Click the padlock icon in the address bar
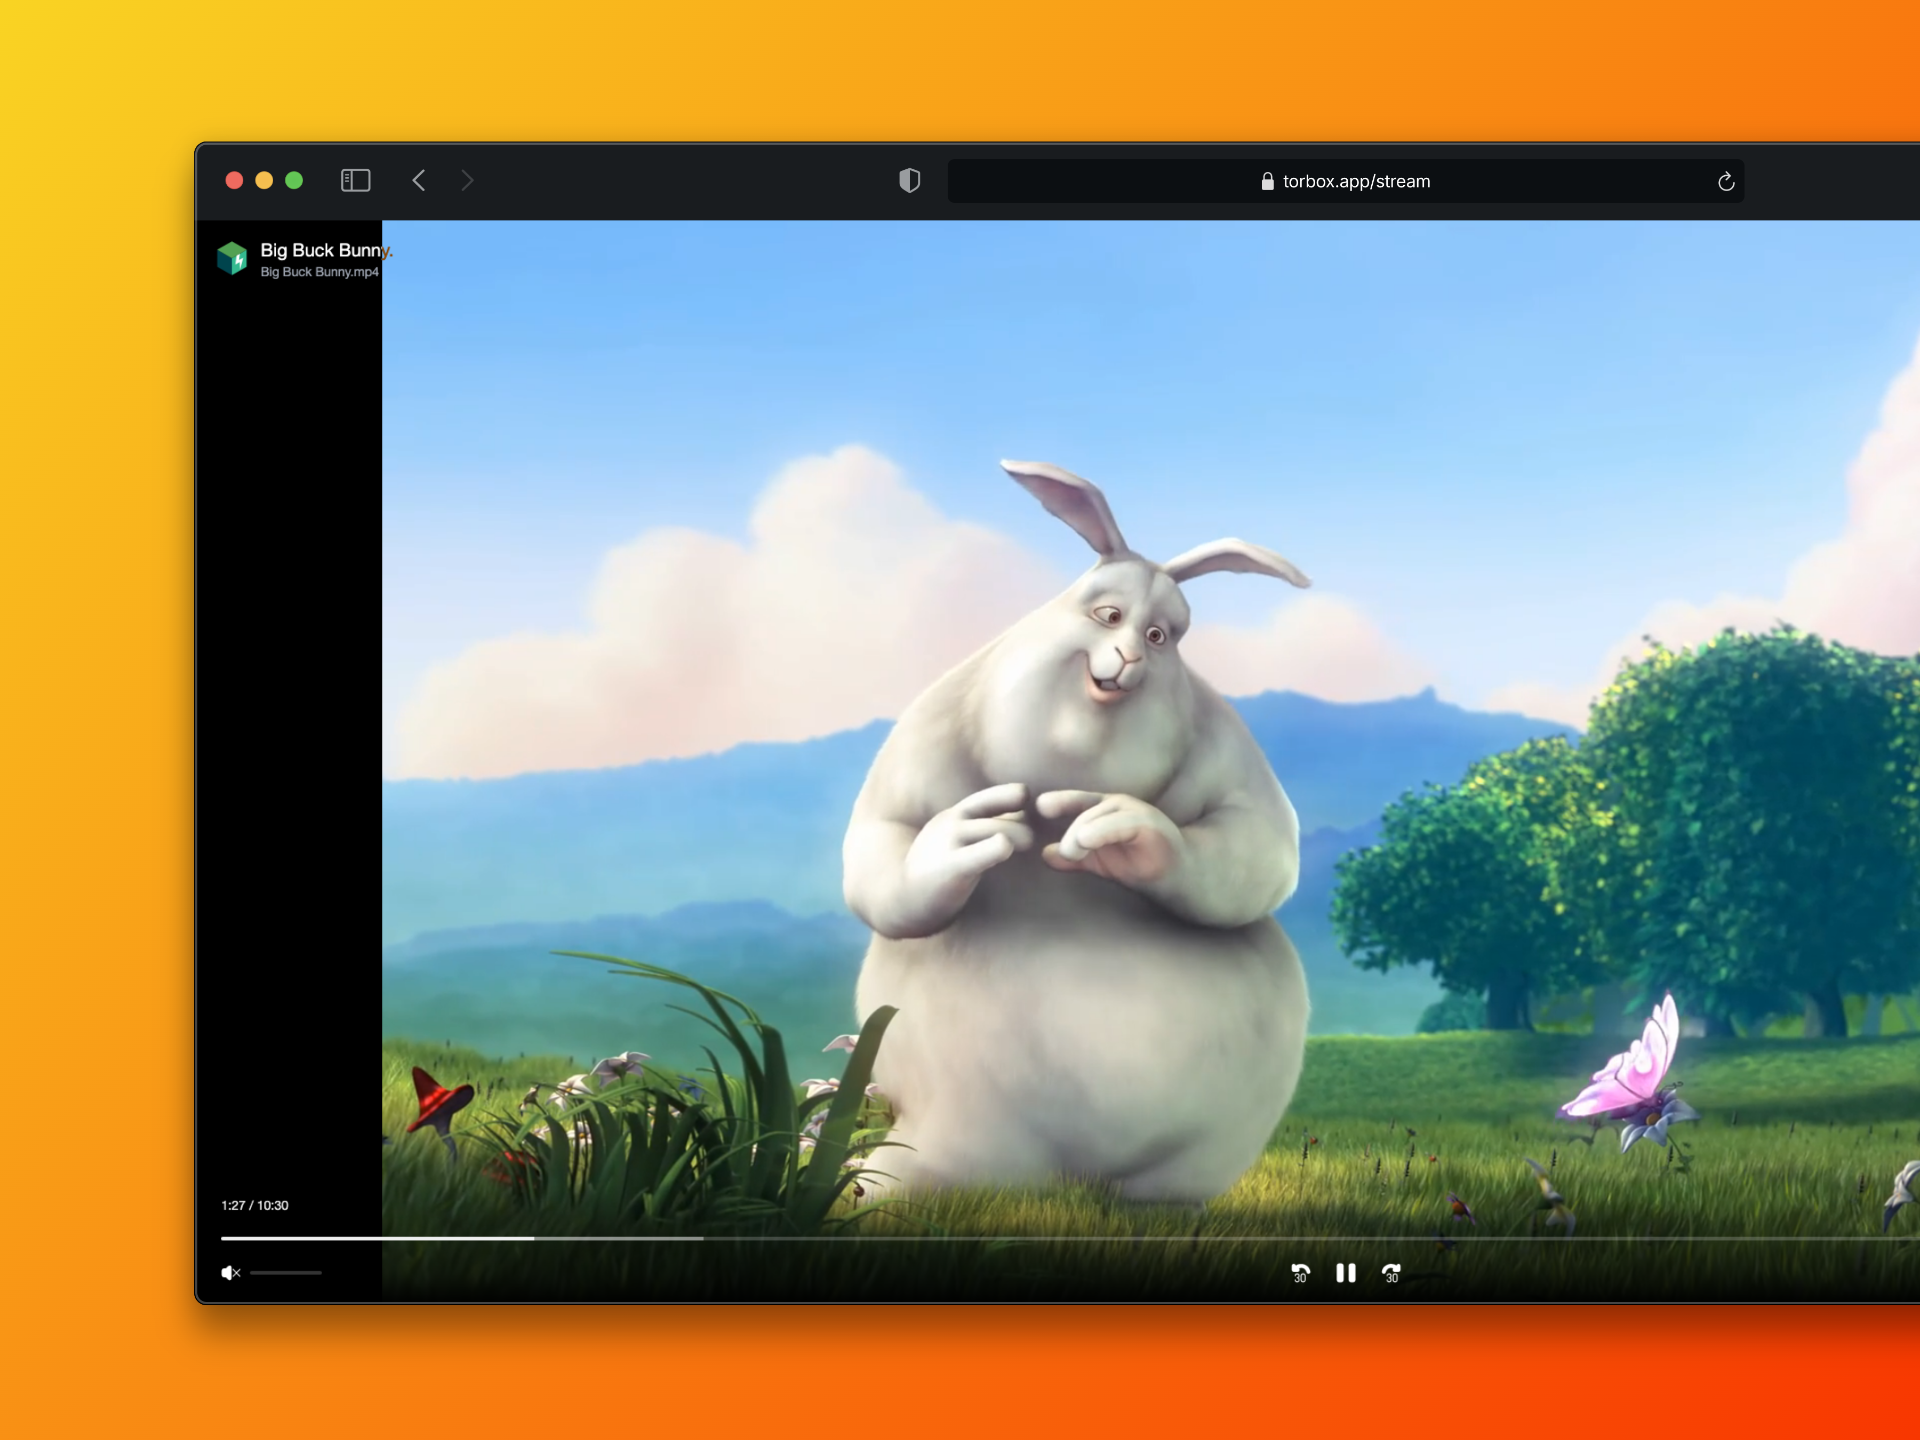Screen dimensions: 1920x1440 [1267, 181]
